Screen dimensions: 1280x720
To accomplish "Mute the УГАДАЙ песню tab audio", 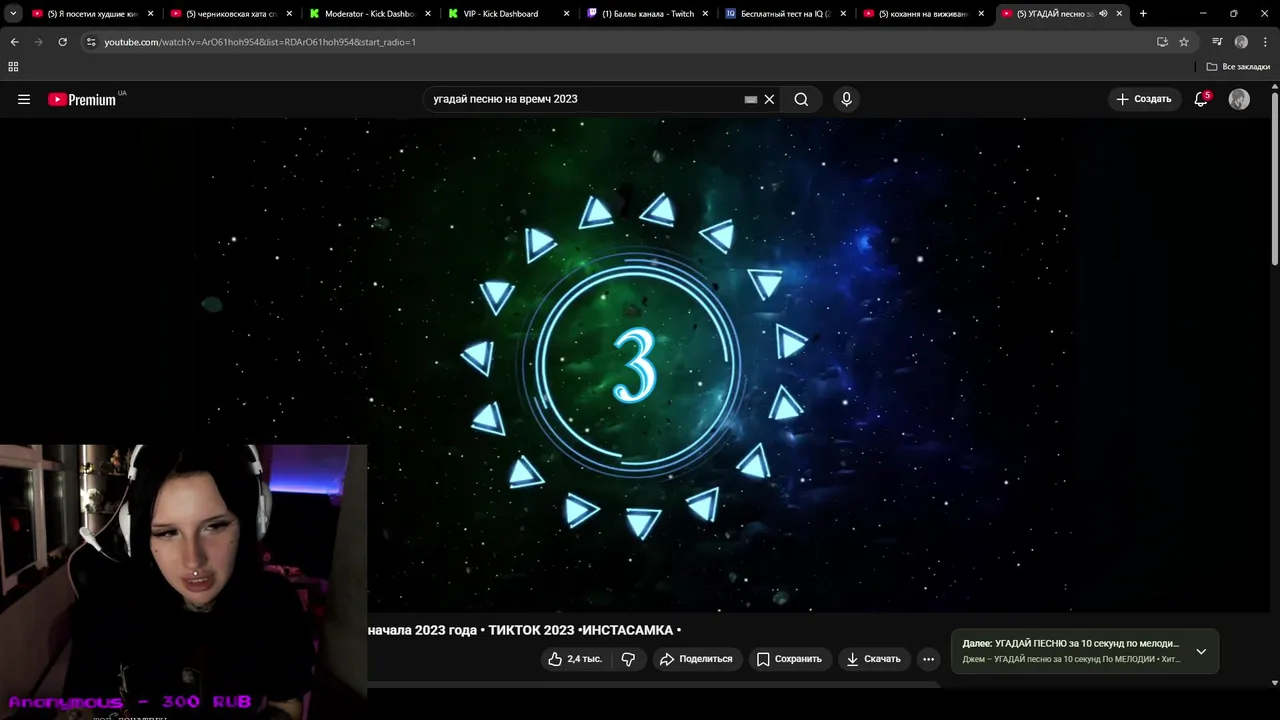I will tap(1103, 14).
